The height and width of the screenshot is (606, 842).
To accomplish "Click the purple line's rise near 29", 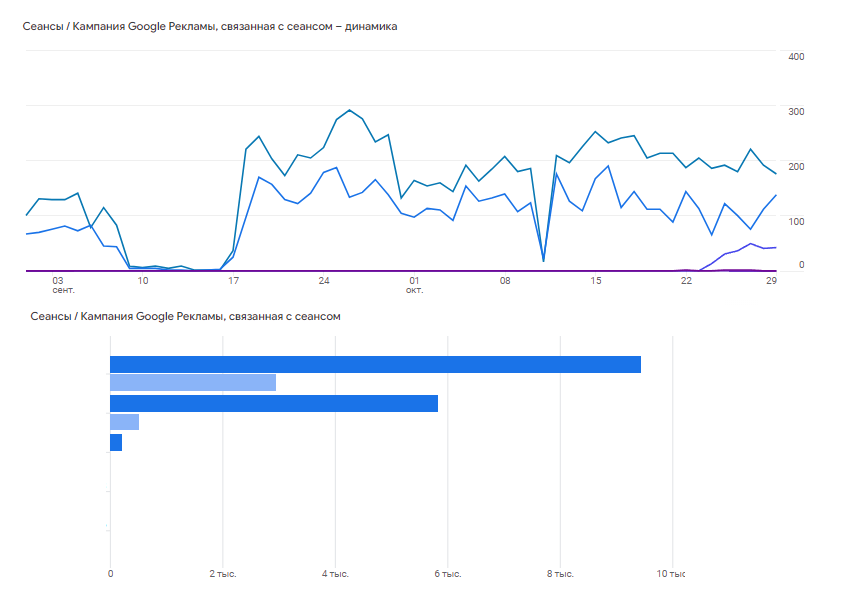I will coord(751,244).
